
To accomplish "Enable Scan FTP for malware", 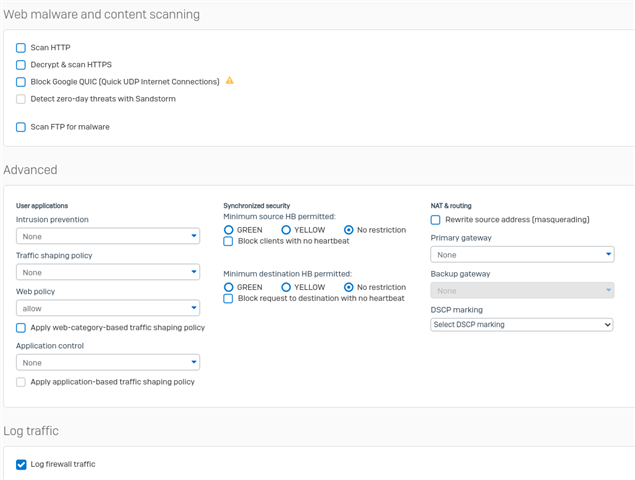I will (x=21, y=127).
